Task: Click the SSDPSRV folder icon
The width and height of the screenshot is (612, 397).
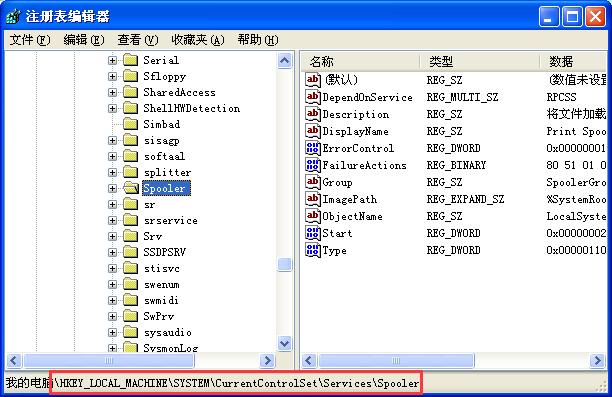Action: coord(130,252)
